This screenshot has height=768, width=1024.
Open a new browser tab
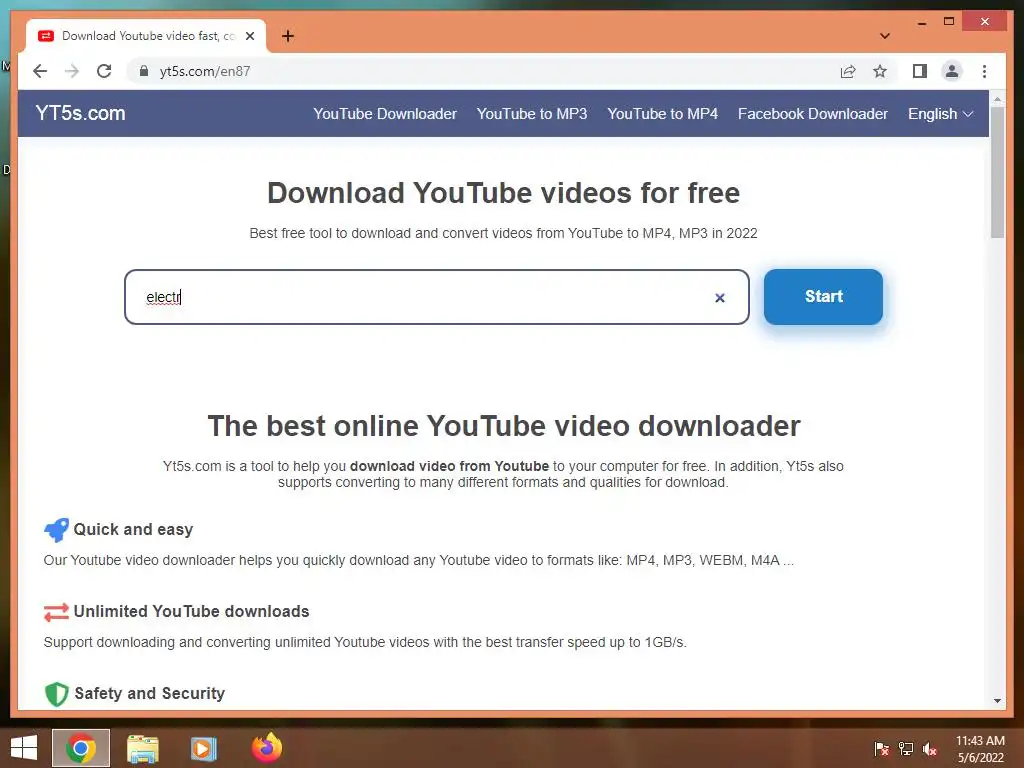[288, 36]
